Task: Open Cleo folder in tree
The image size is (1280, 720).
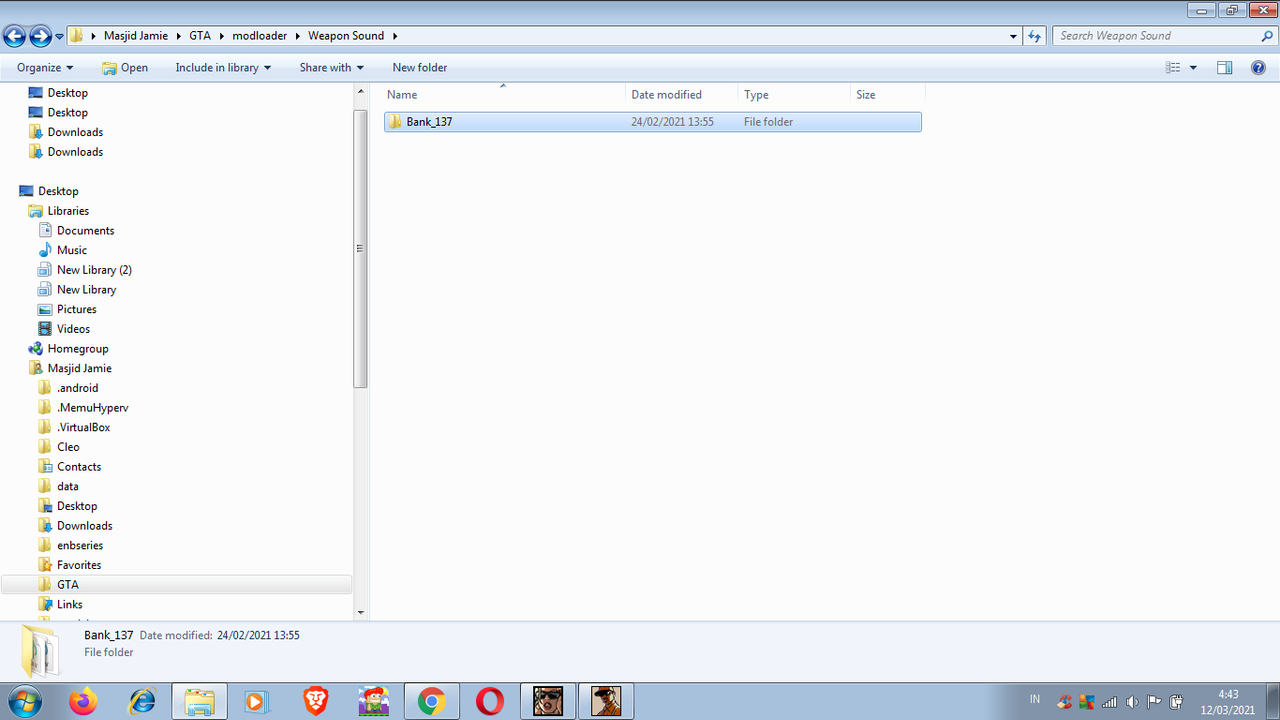Action: click(x=68, y=447)
